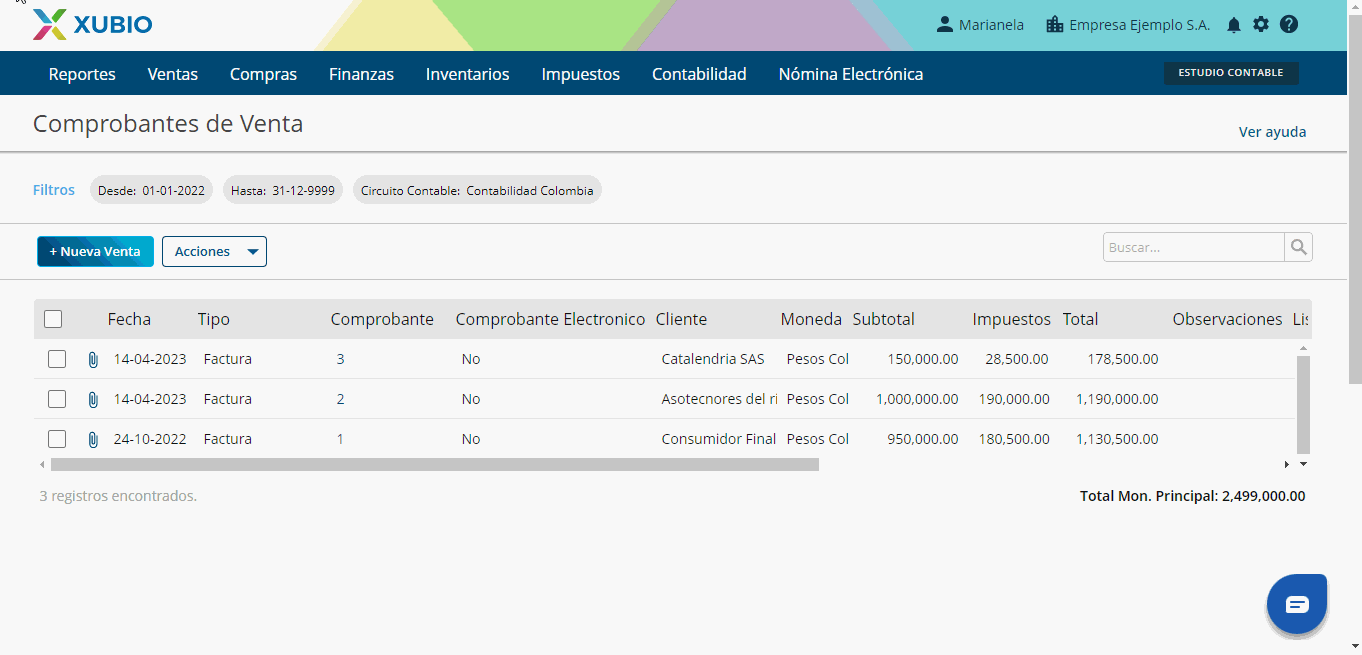Open Empresa Ejemplo S.A. company selector
This screenshot has width=1362, height=655.
point(1128,25)
